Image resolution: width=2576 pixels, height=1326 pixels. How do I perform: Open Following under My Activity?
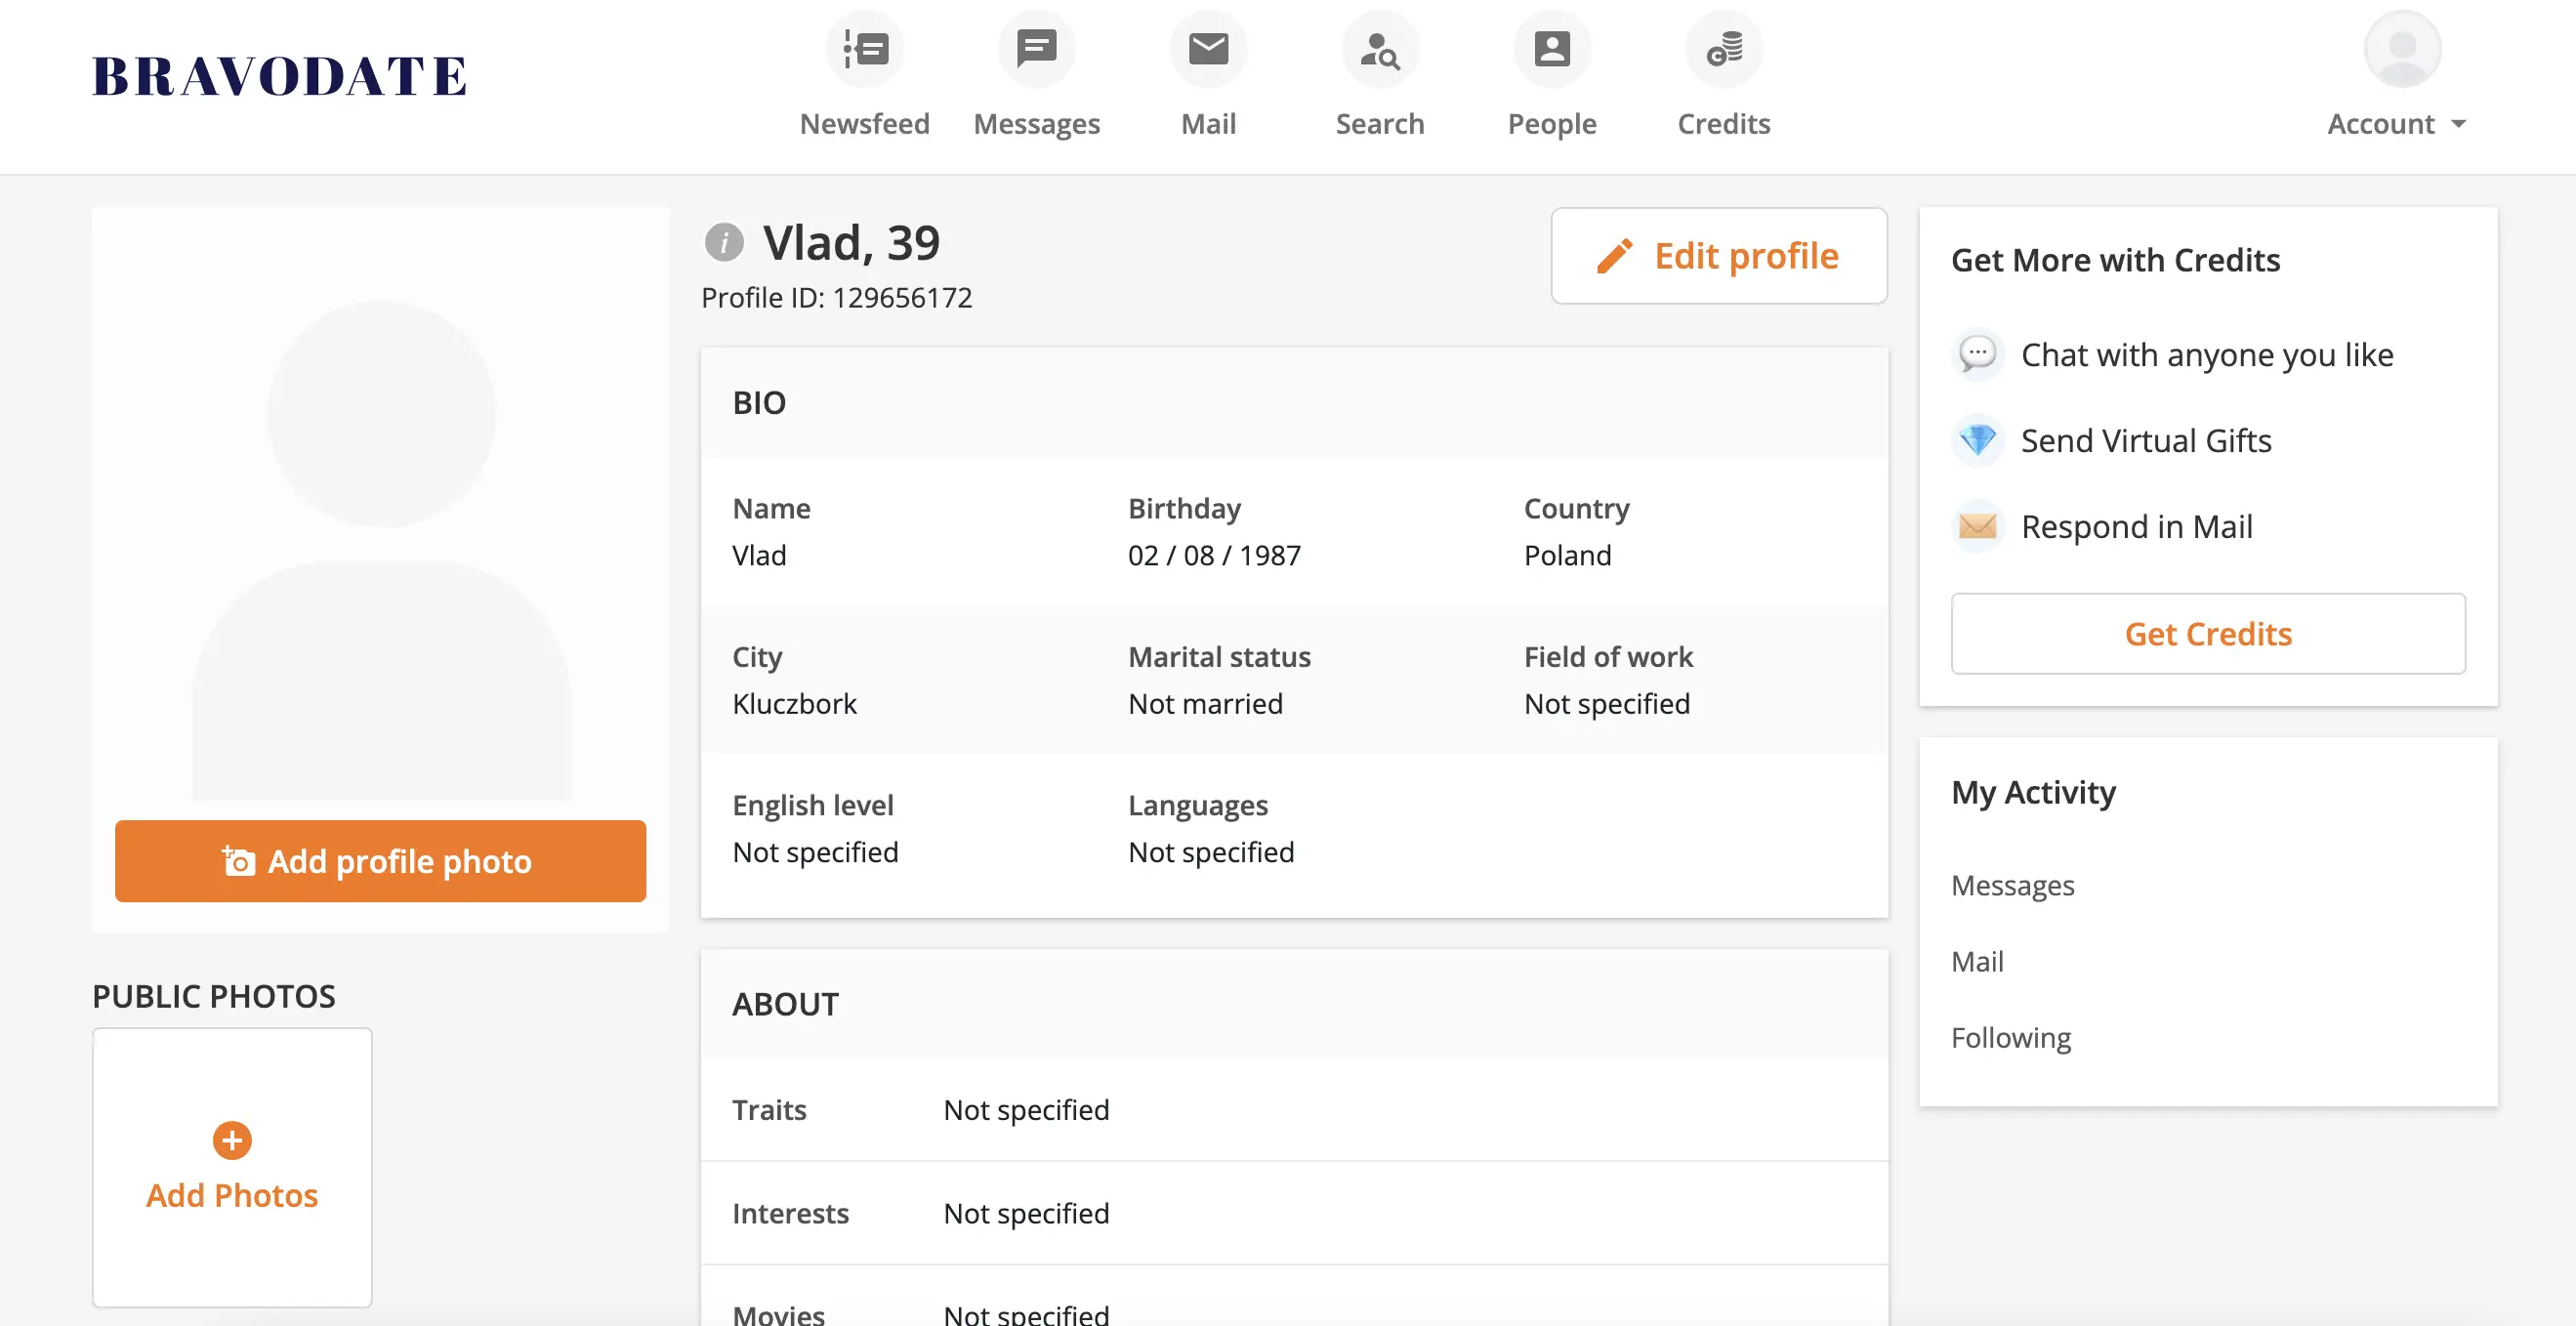[2010, 1037]
